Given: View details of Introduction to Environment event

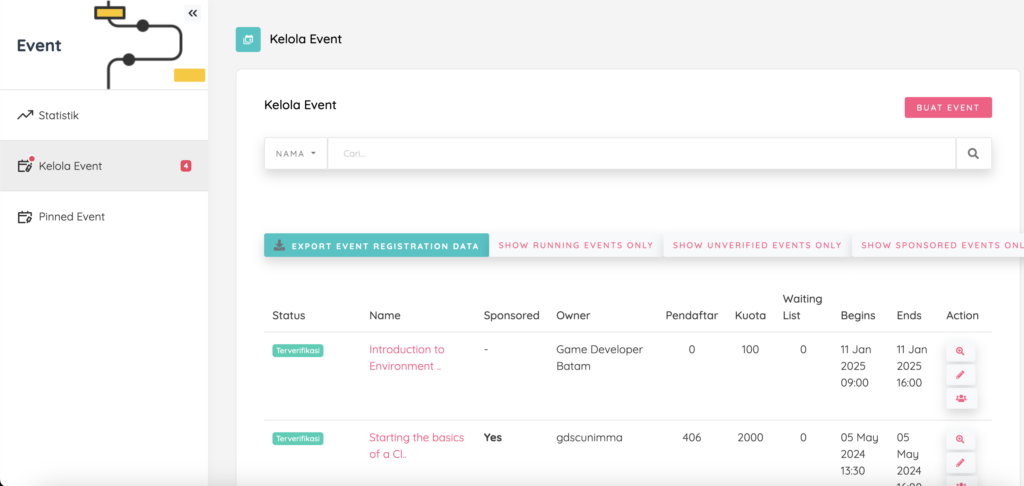Looking at the screenshot, I should (x=960, y=352).
